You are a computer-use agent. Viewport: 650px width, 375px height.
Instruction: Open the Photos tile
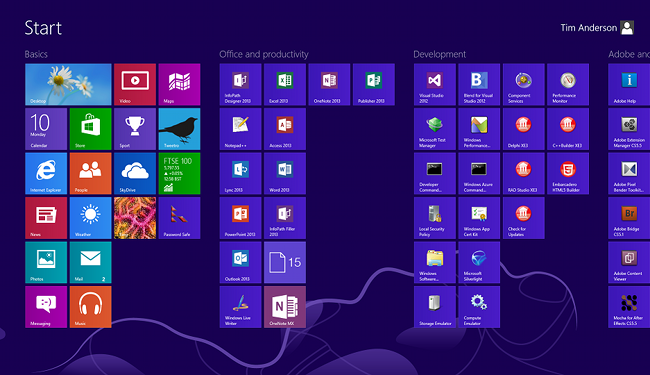point(46,262)
